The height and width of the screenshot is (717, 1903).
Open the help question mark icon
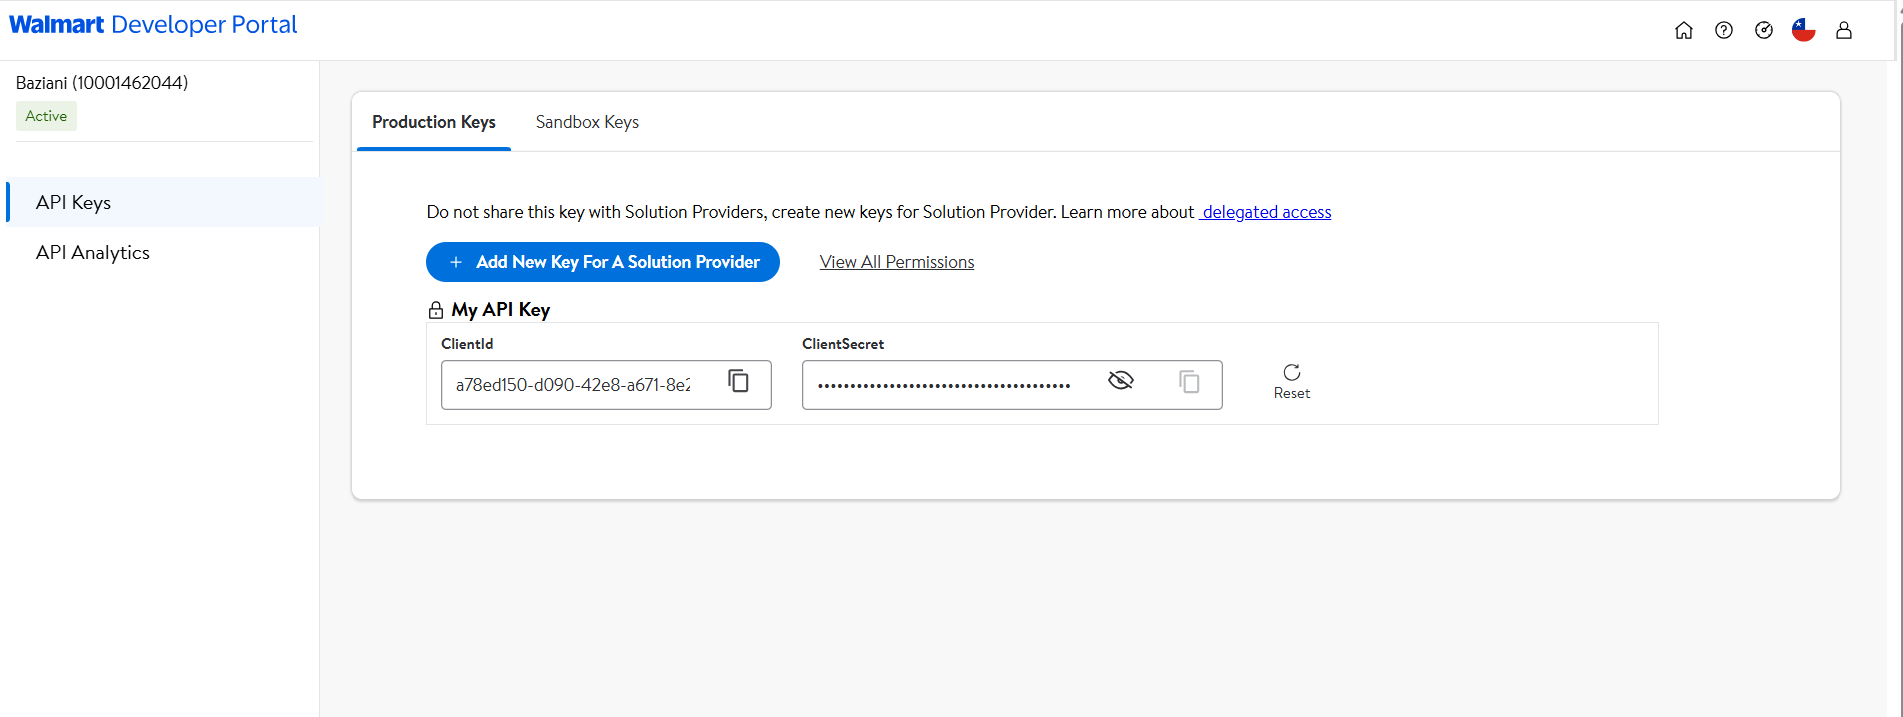click(1724, 31)
